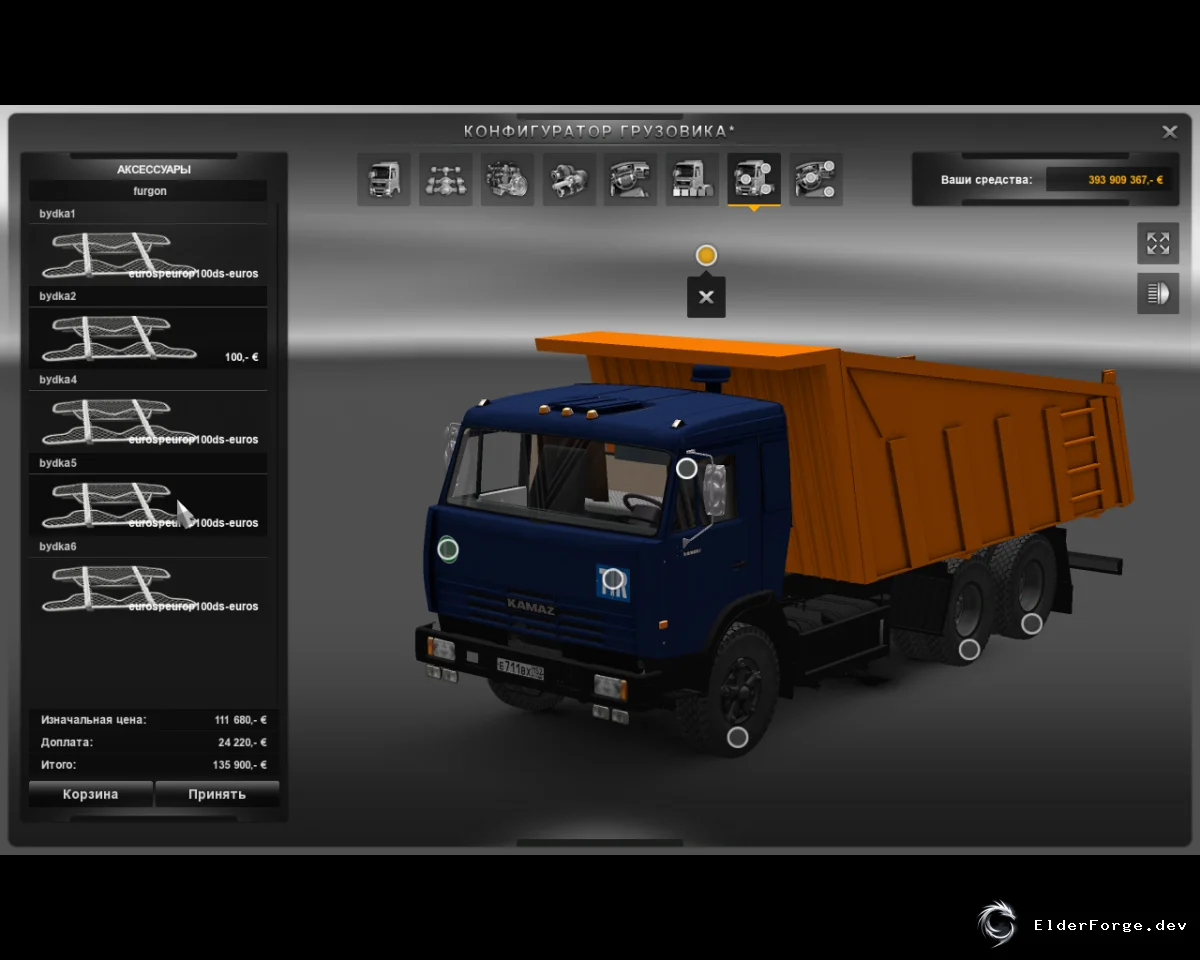Viewport: 1200px width, 960px height.
Task: Select the transmission gearbox tab
Action: pos(570,180)
